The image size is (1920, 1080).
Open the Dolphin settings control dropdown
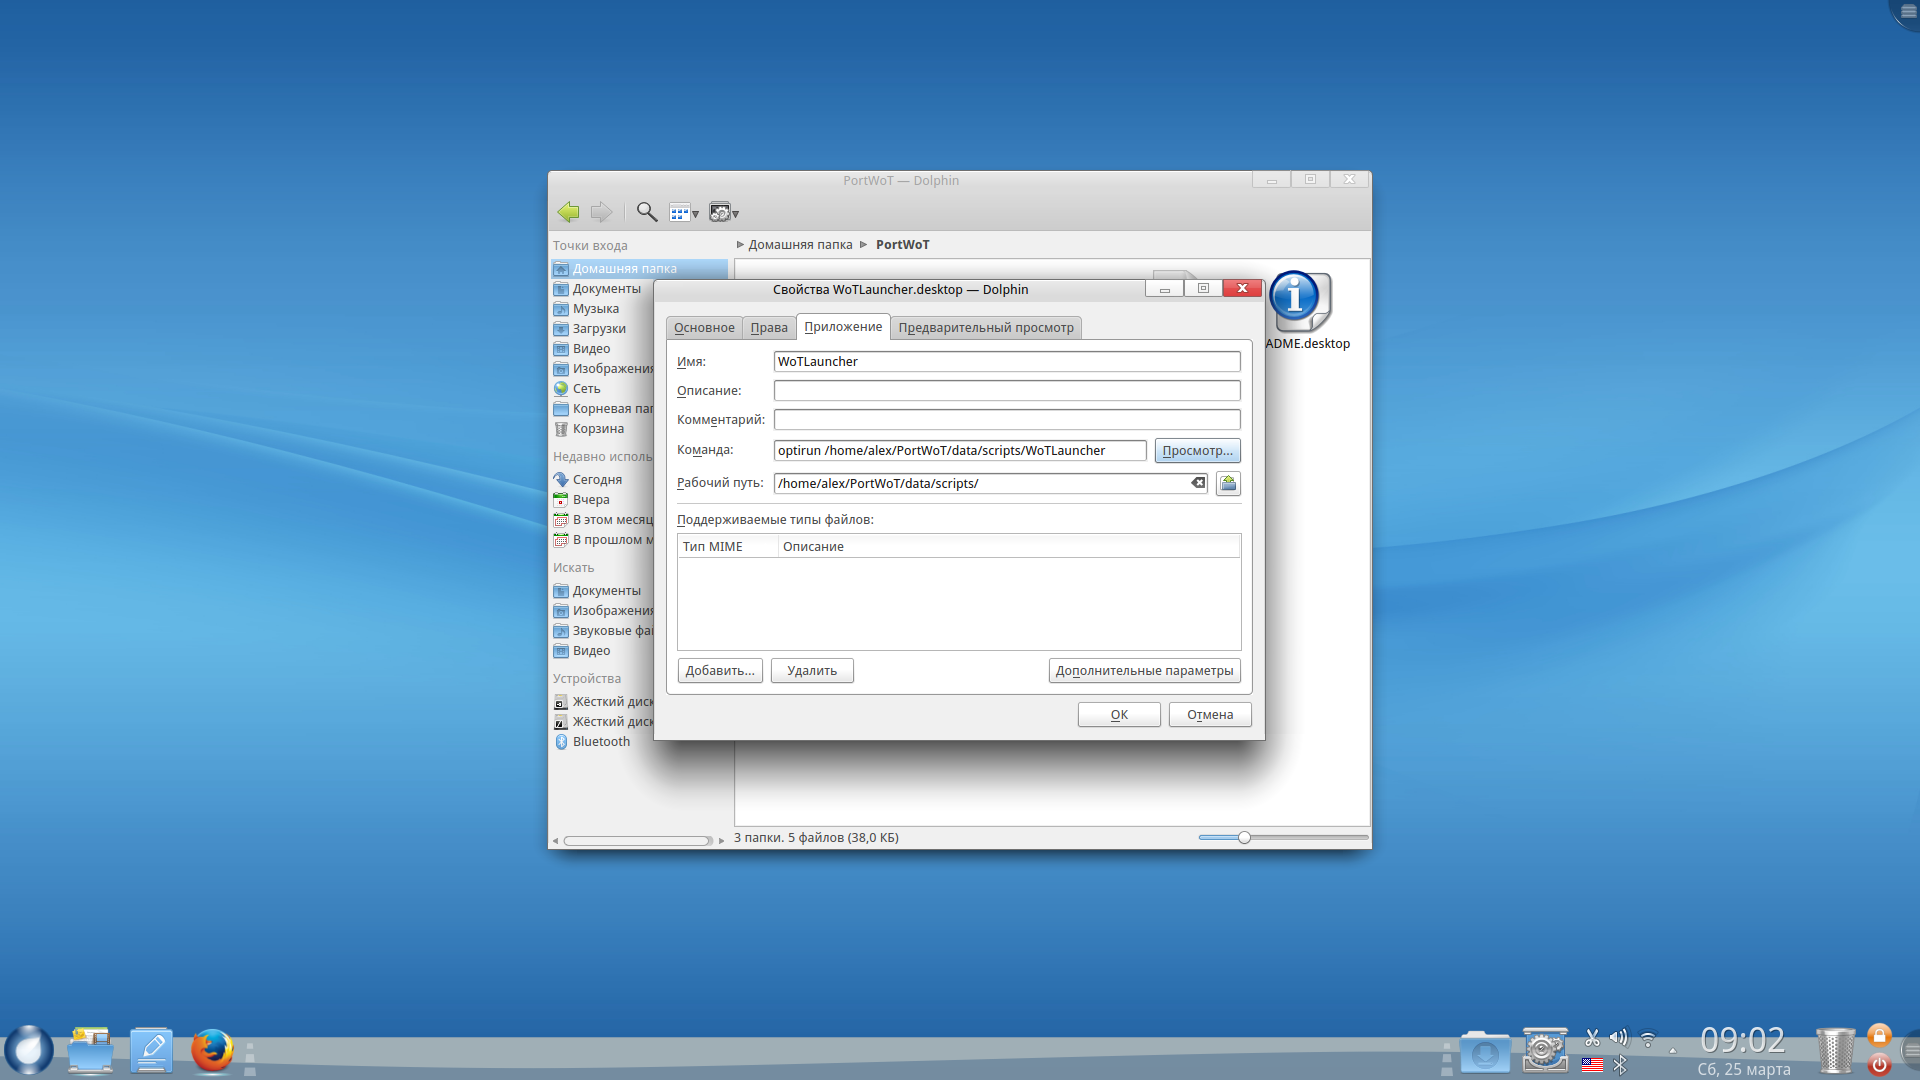point(724,213)
